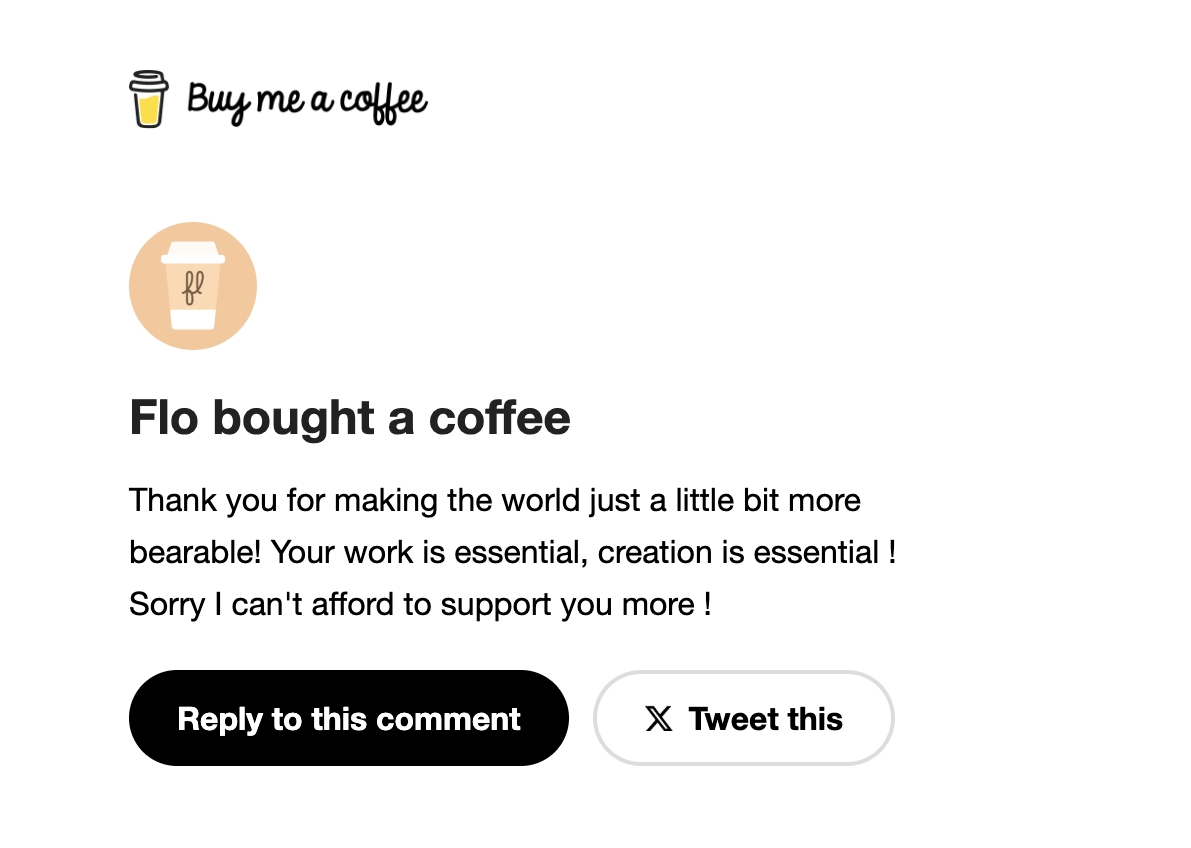Click the phrase "creation is essential"
This screenshot has height=848, width=1191.
pos(738,552)
